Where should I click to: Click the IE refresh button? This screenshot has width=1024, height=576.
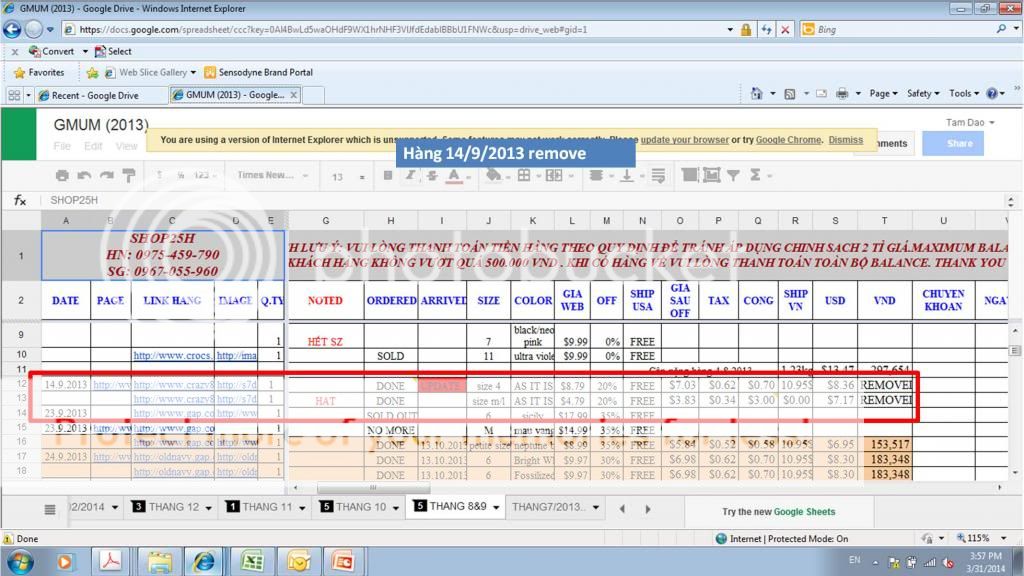[x=765, y=30]
